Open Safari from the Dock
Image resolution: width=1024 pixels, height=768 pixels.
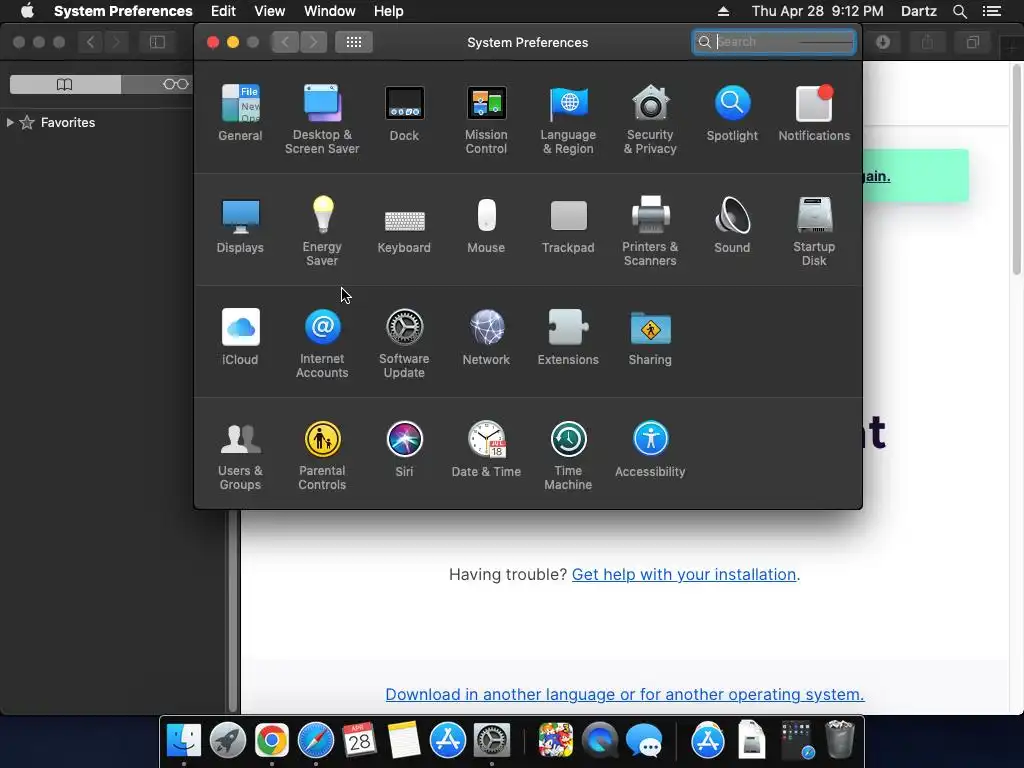click(x=315, y=741)
